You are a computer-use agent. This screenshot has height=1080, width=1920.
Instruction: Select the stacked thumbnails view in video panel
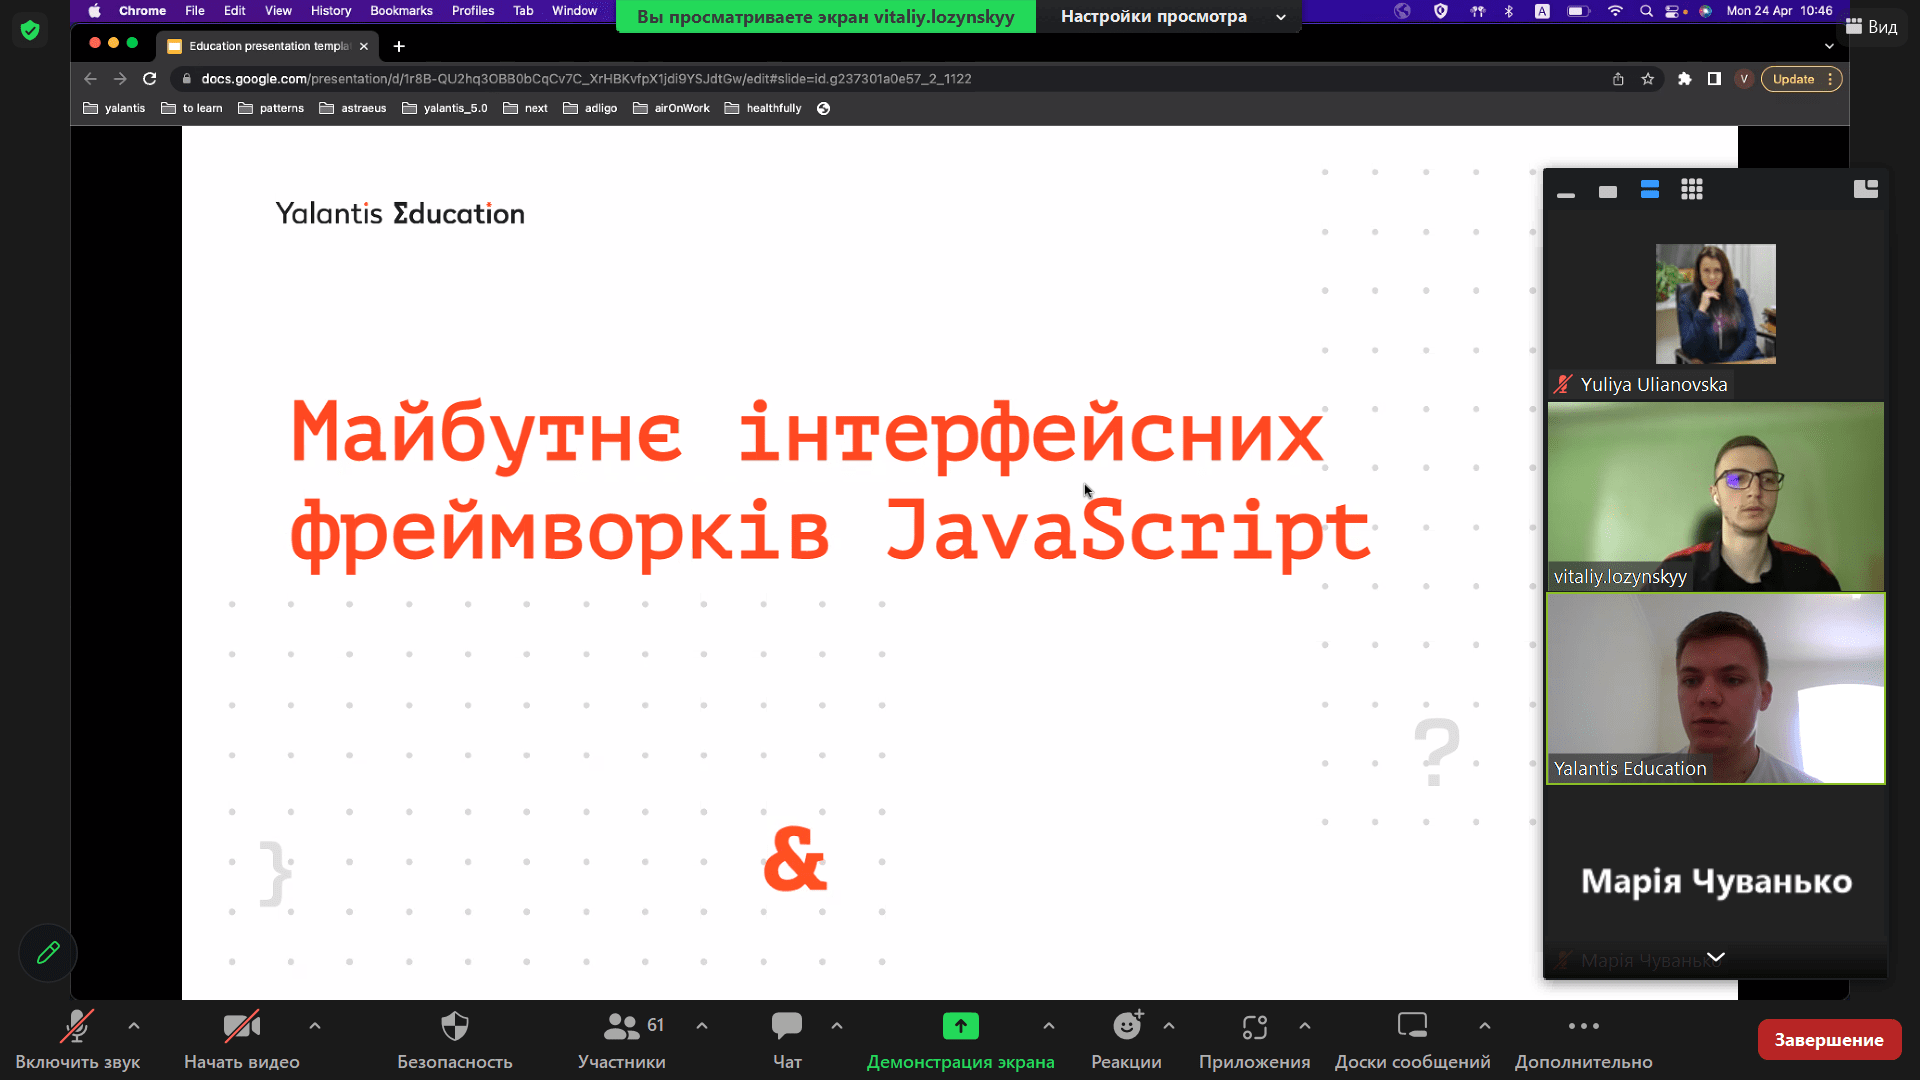pyautogui.click(x=1650, y=190)
